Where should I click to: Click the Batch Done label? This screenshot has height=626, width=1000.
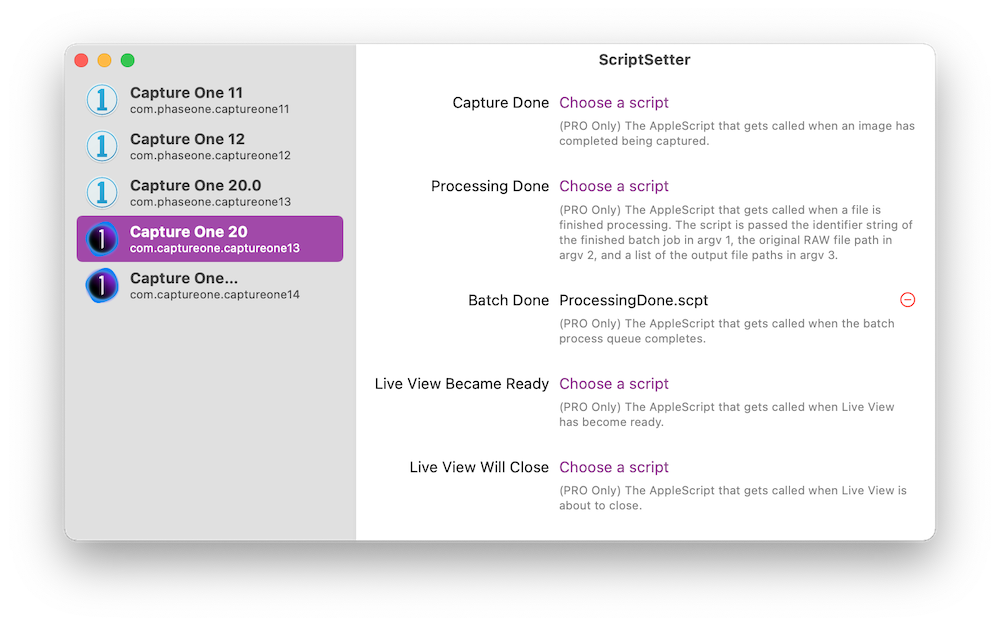(508, 300)
